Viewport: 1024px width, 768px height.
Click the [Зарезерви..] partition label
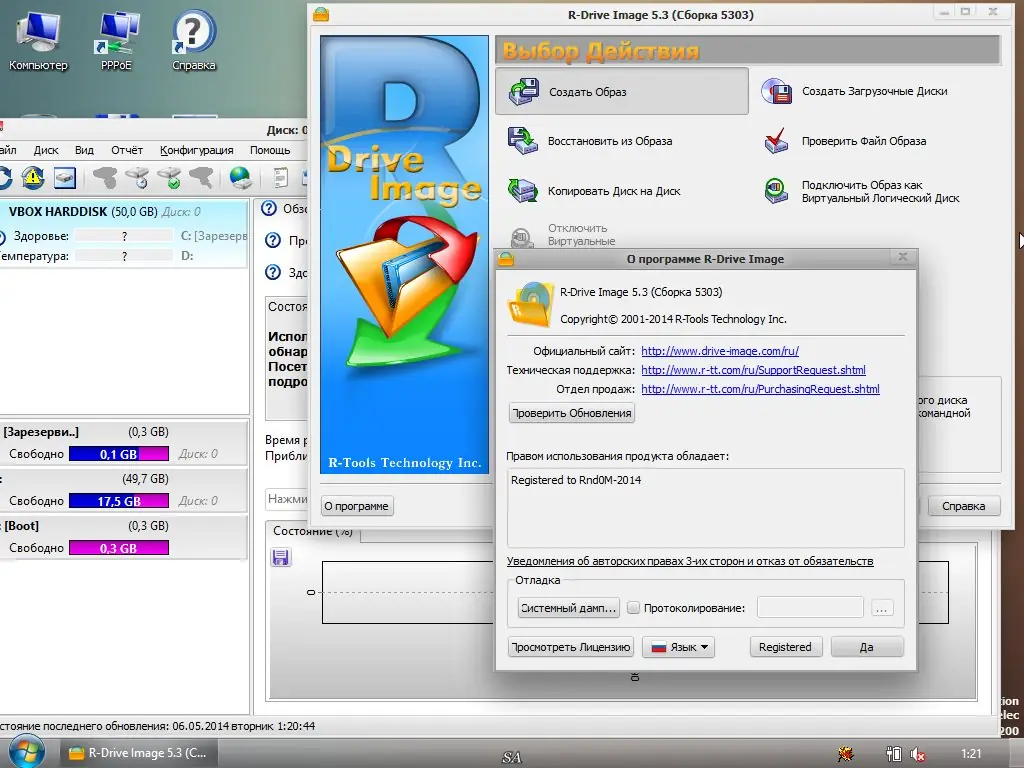point(40,432)
